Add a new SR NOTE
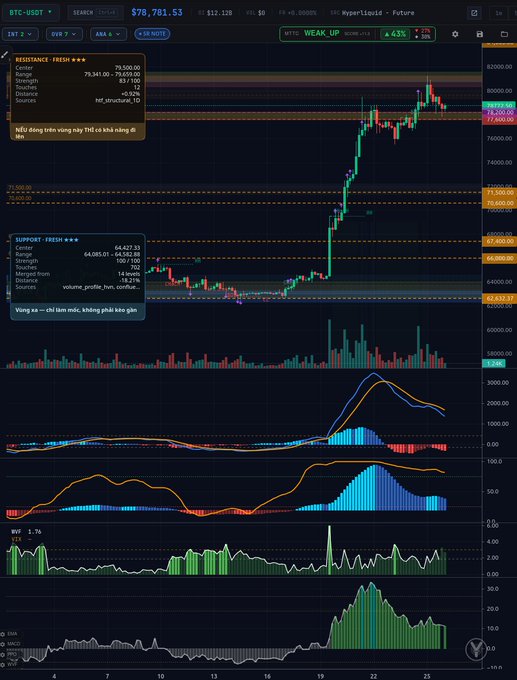The width and height of the screenshot is (517, 680). (x=152, y=34)
